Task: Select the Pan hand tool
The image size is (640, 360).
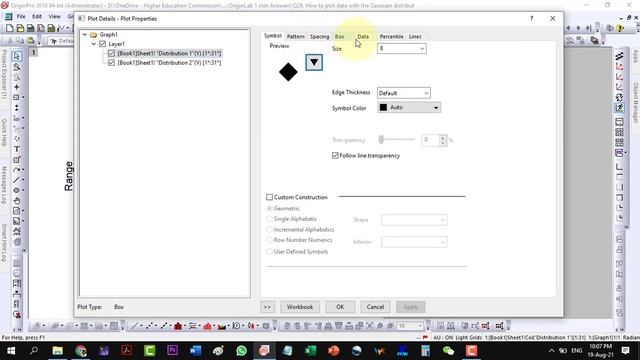Action: pos(17,200)
